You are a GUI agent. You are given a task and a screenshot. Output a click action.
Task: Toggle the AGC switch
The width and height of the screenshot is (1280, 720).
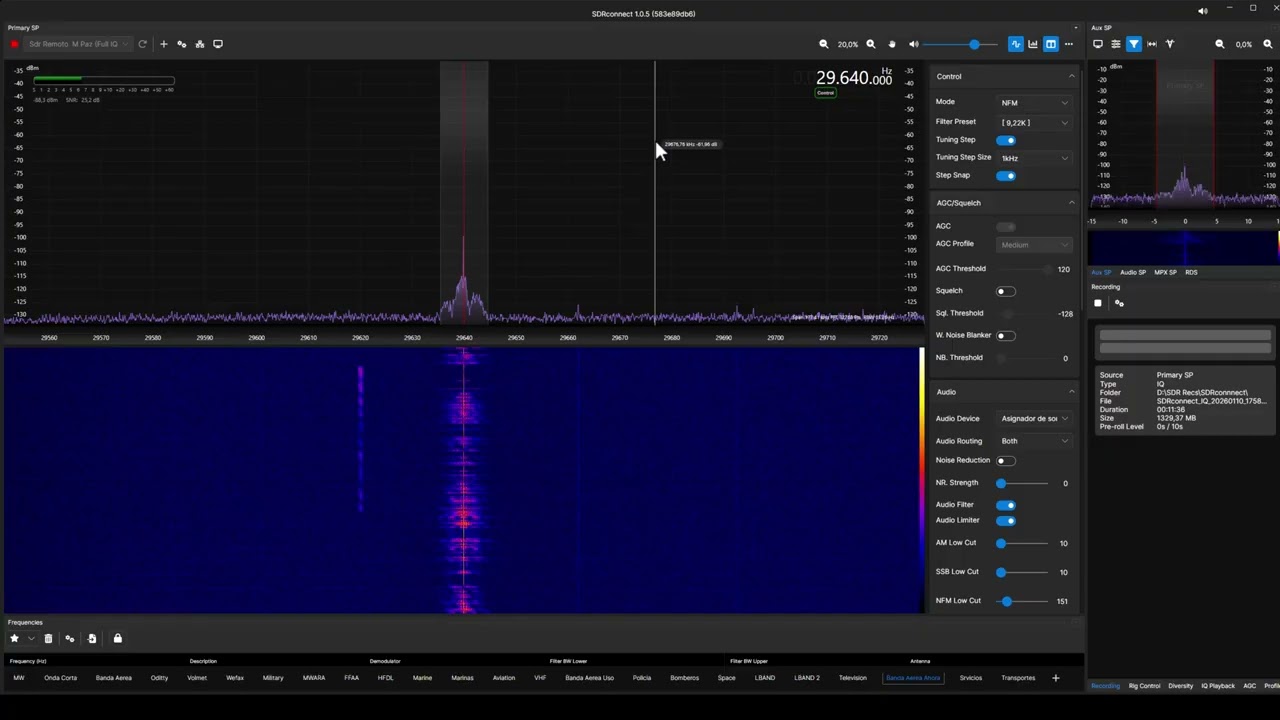coord(1006,227)
